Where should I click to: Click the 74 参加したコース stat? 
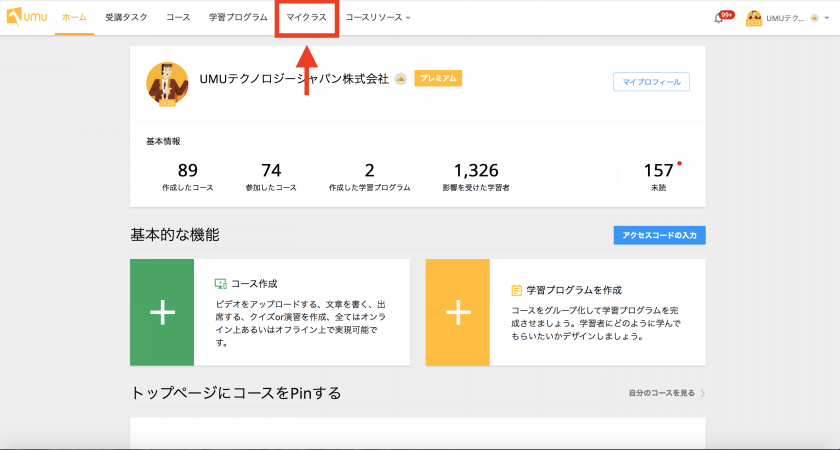pyautogui.click(x=271, y=177)
